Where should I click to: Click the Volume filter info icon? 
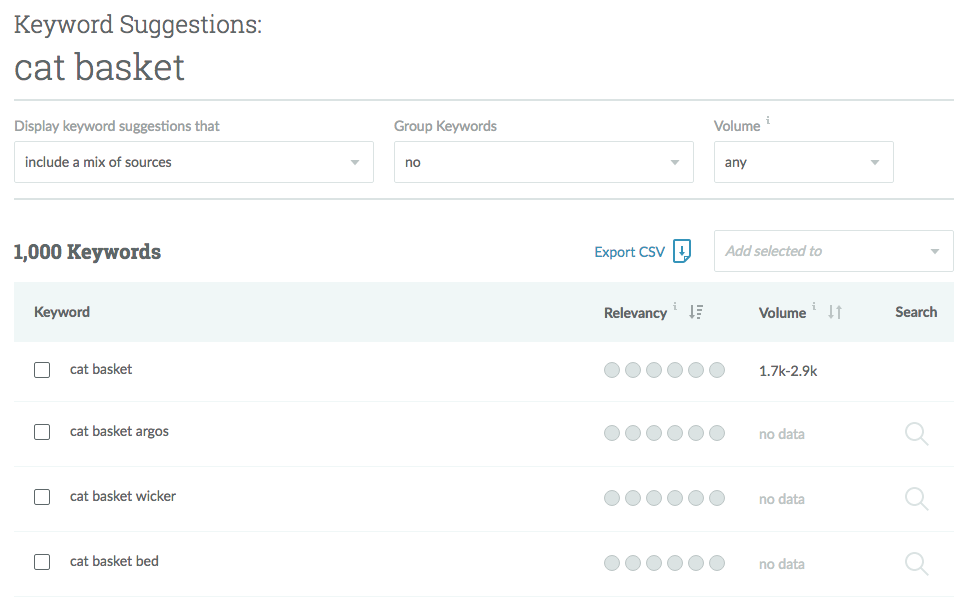click(x=768, y=122)
